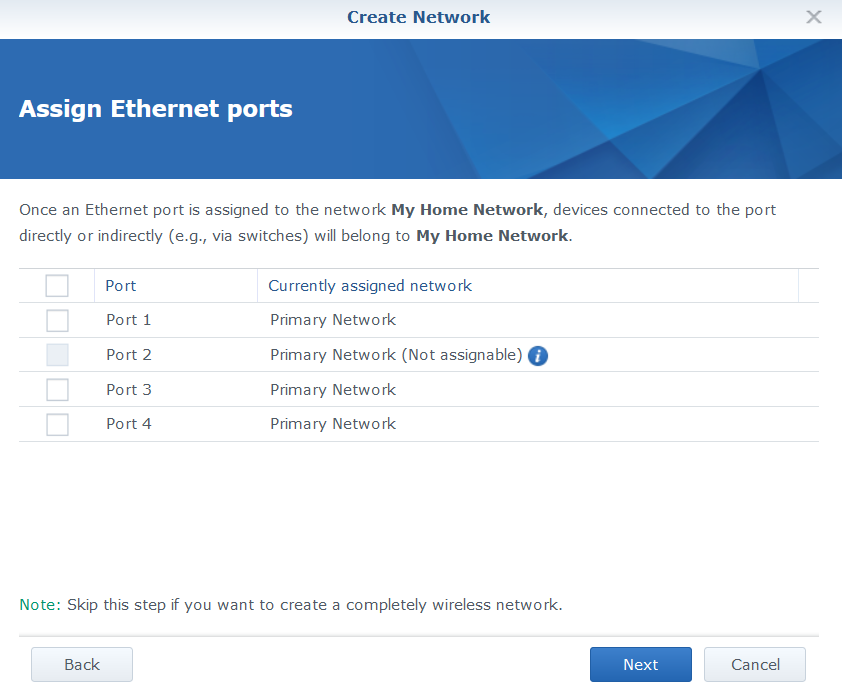The width and height of the screenshot is (842, 687).
Task: Click the Currently assigned network column header
Action: [x=369, y=285]
